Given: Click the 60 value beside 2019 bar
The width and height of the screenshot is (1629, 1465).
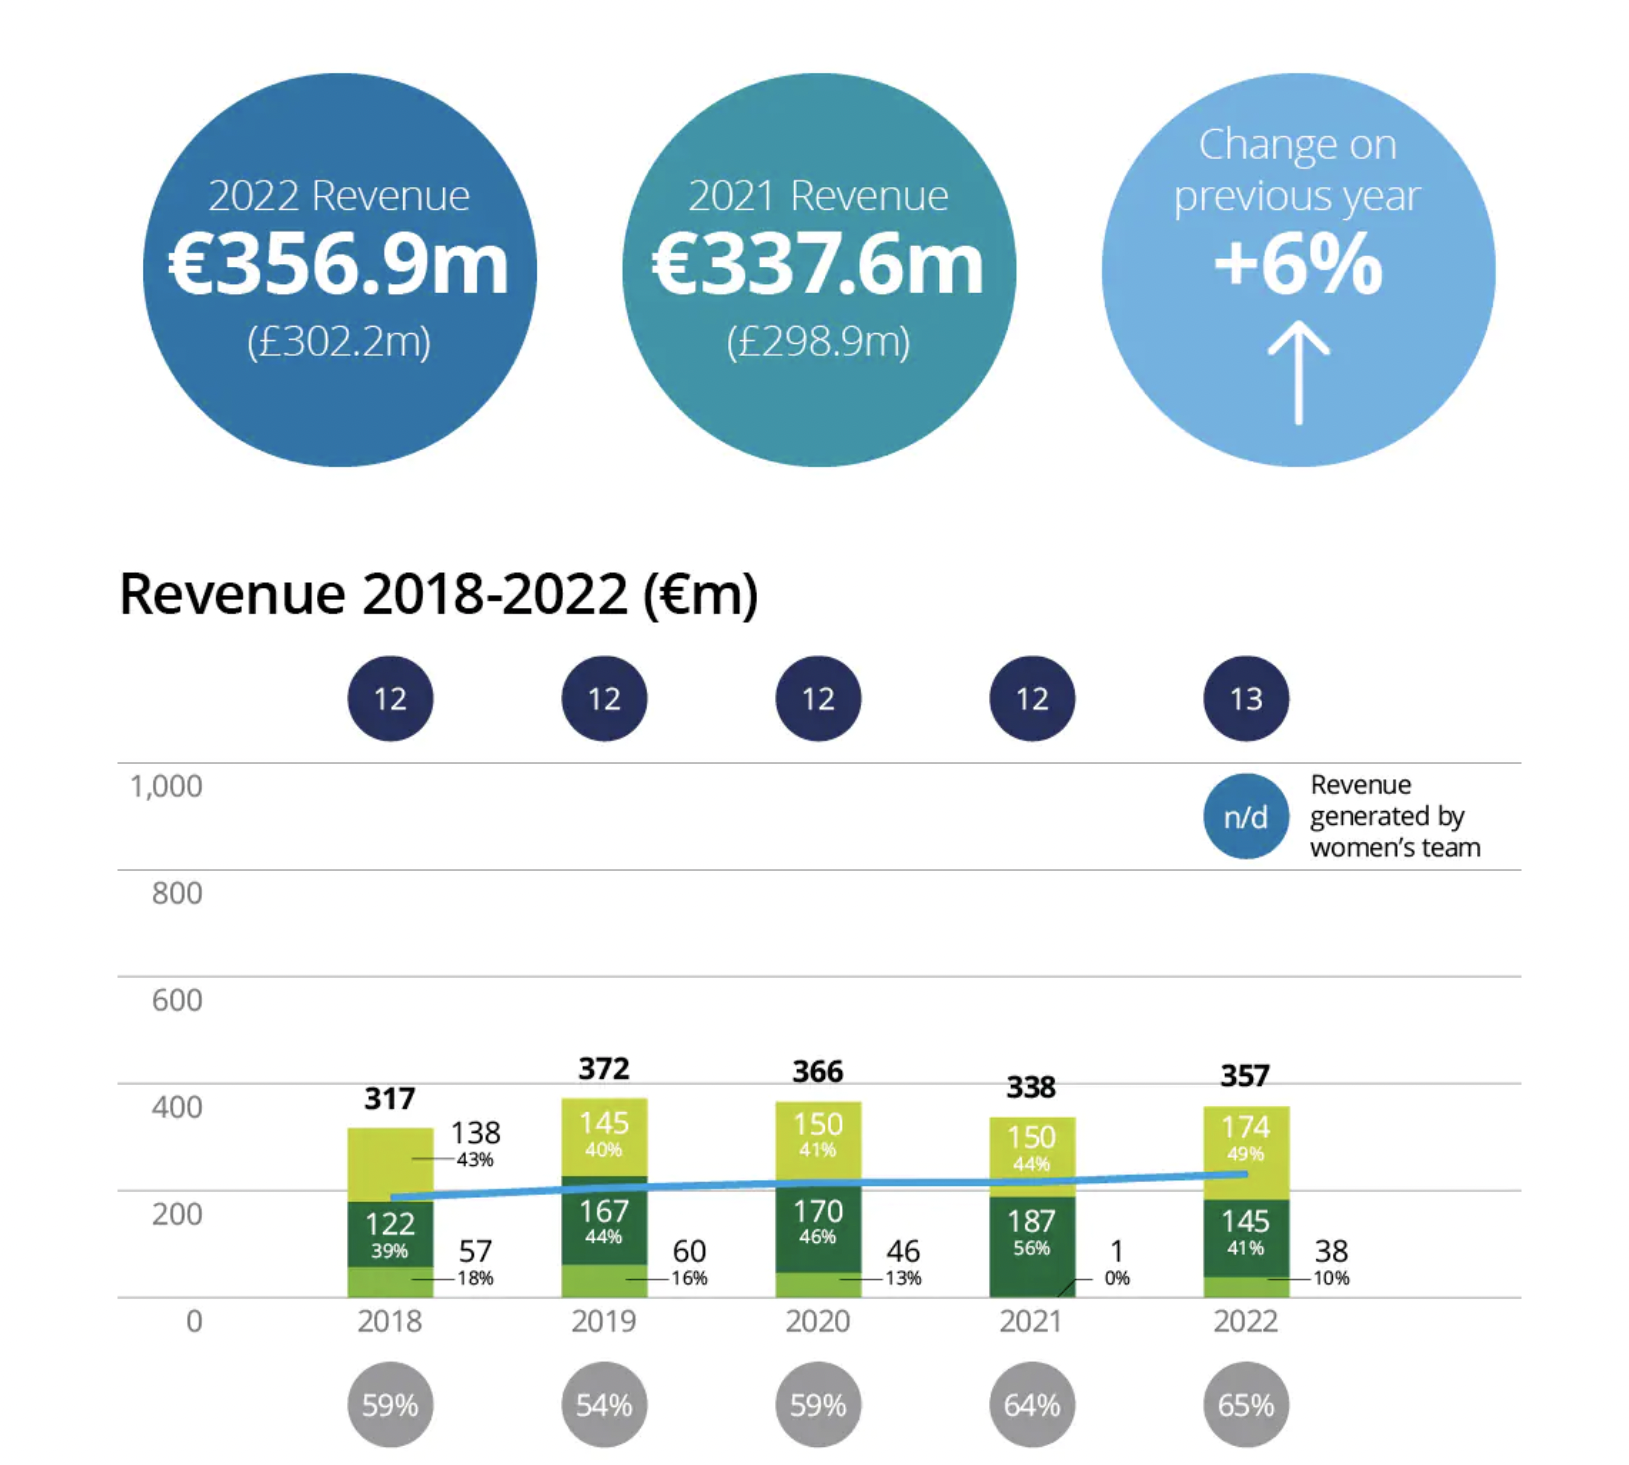Looking at the screenshot, I should (689, 1251).
